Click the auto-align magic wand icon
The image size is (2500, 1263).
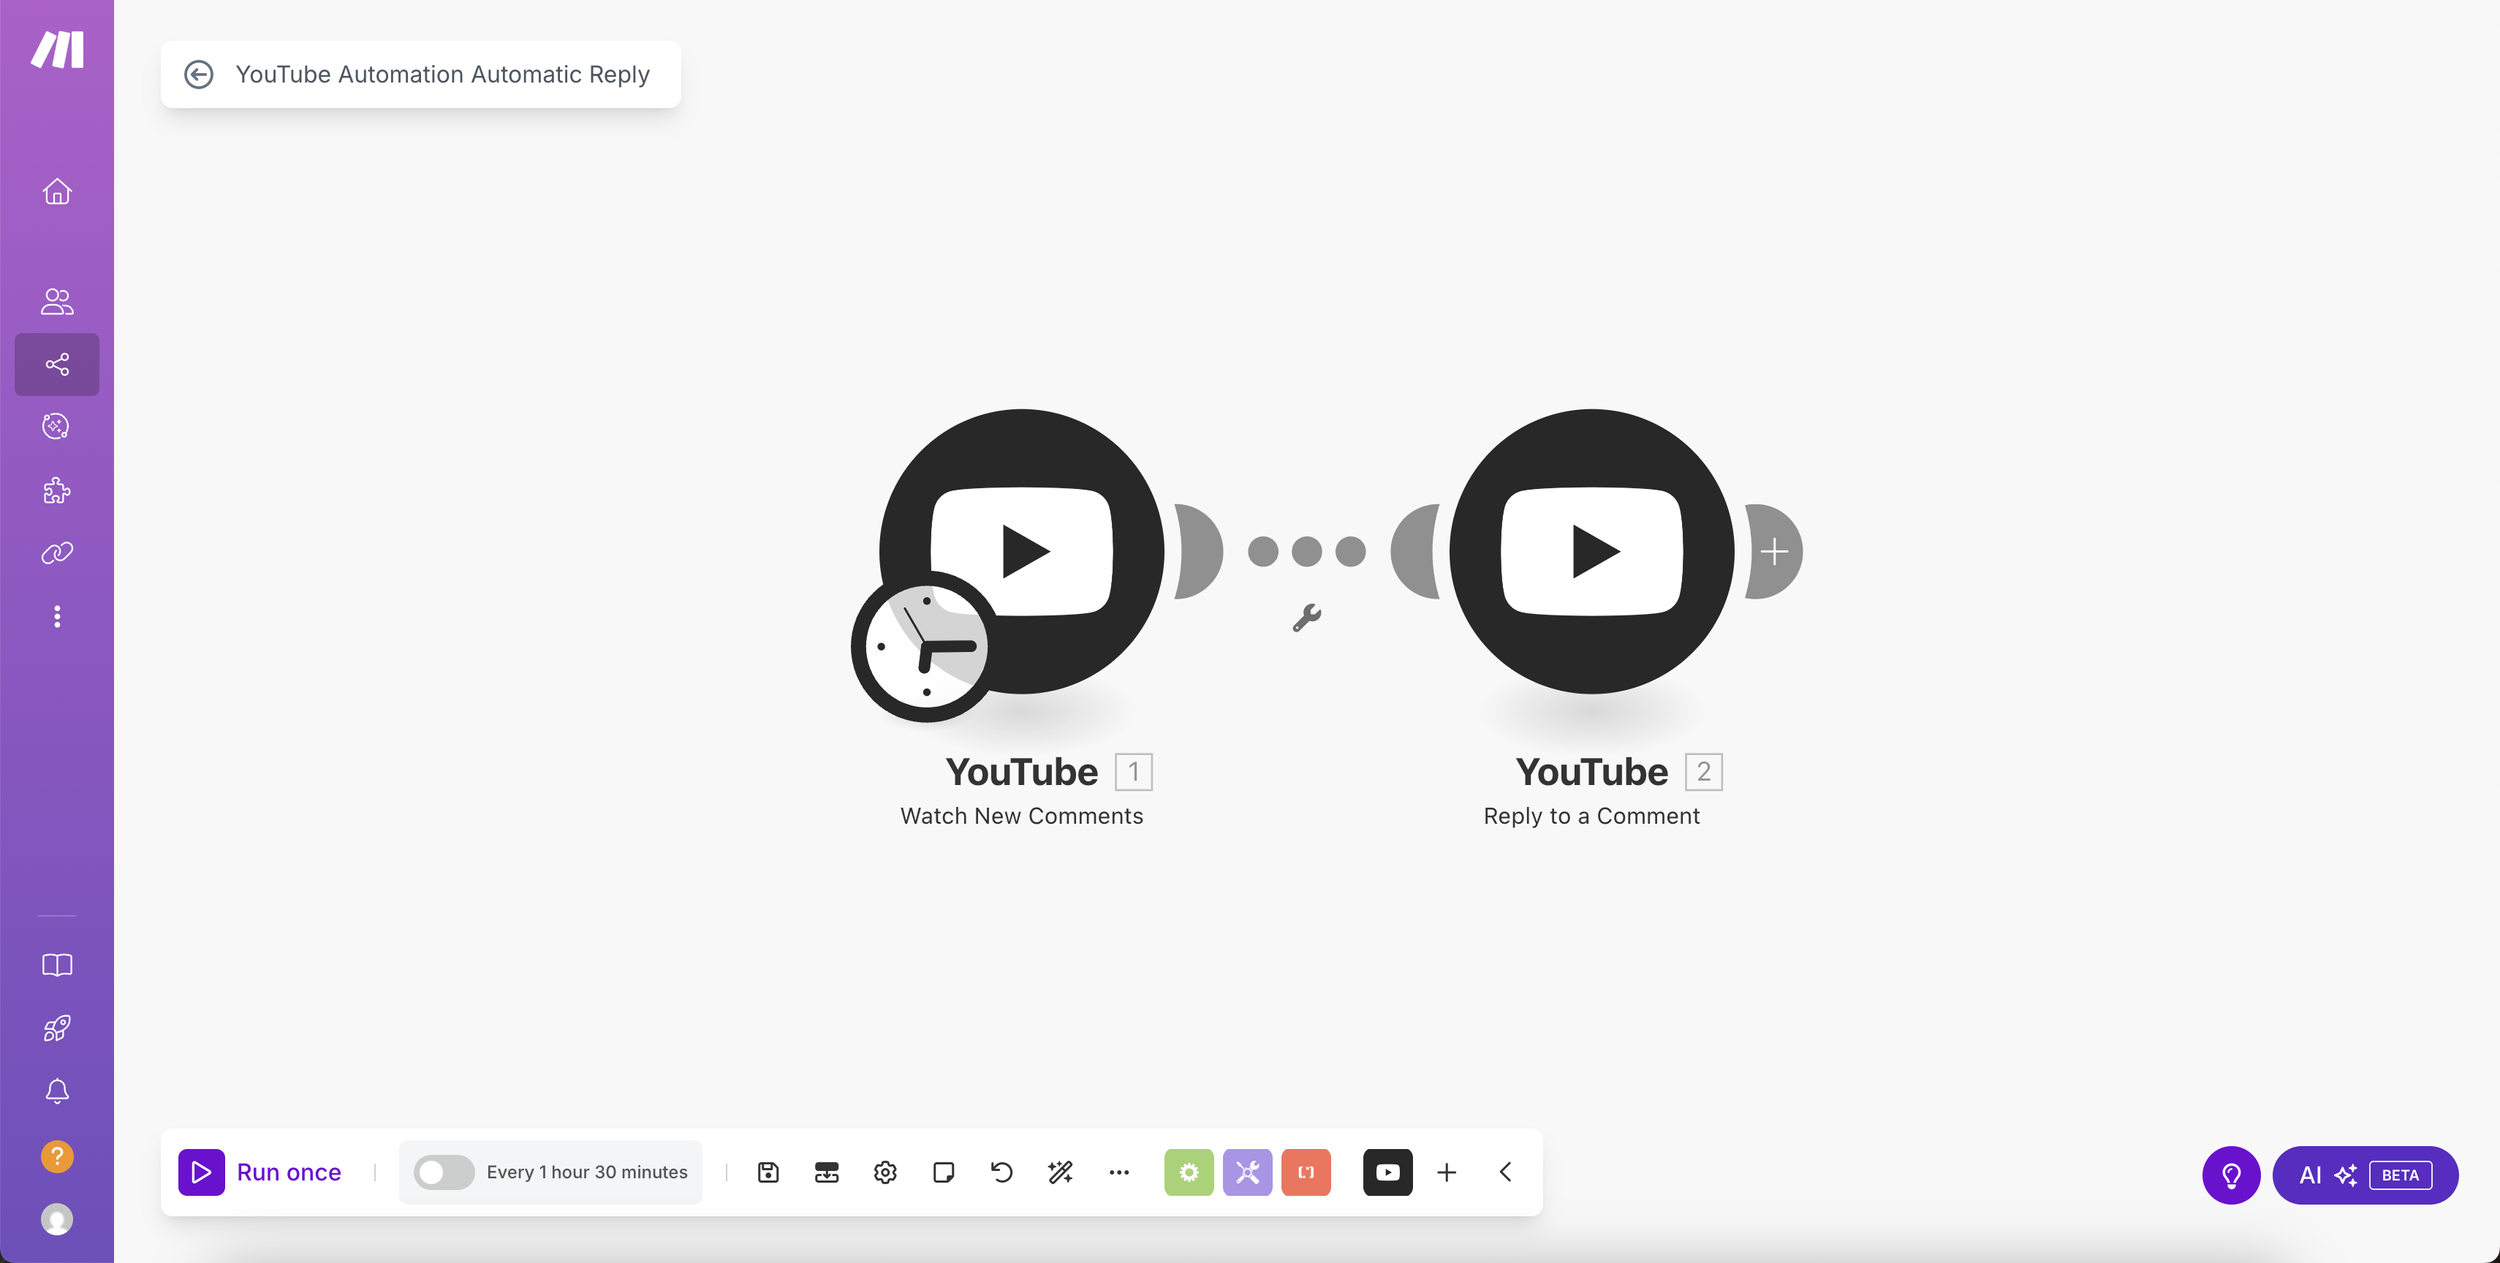[1060, 1172]
